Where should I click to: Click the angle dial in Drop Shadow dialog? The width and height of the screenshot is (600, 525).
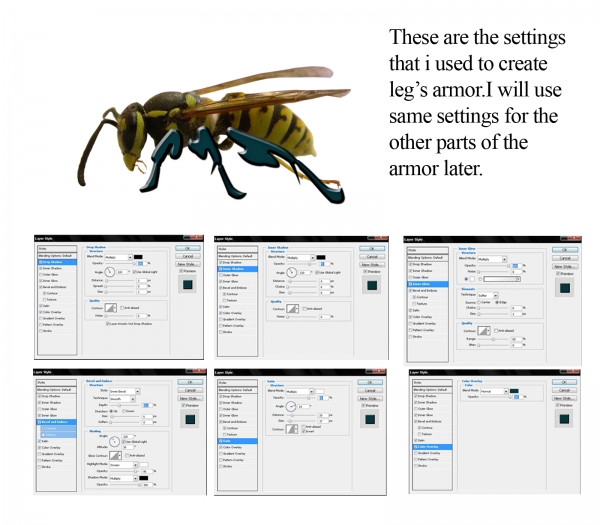110,272
